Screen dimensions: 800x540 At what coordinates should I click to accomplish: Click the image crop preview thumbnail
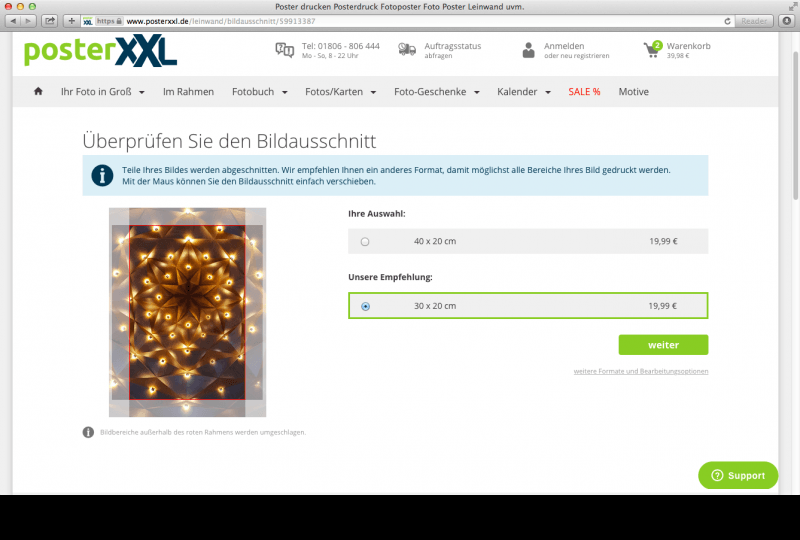point(187,312)
